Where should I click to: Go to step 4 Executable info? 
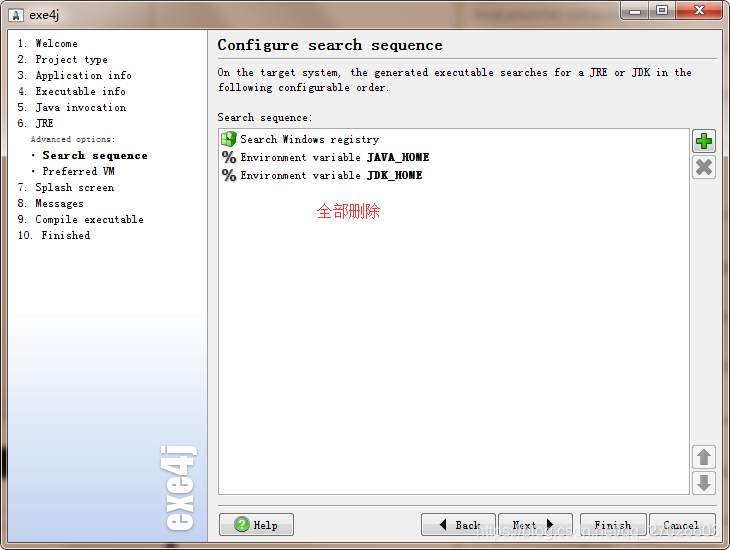pos(71,91)
